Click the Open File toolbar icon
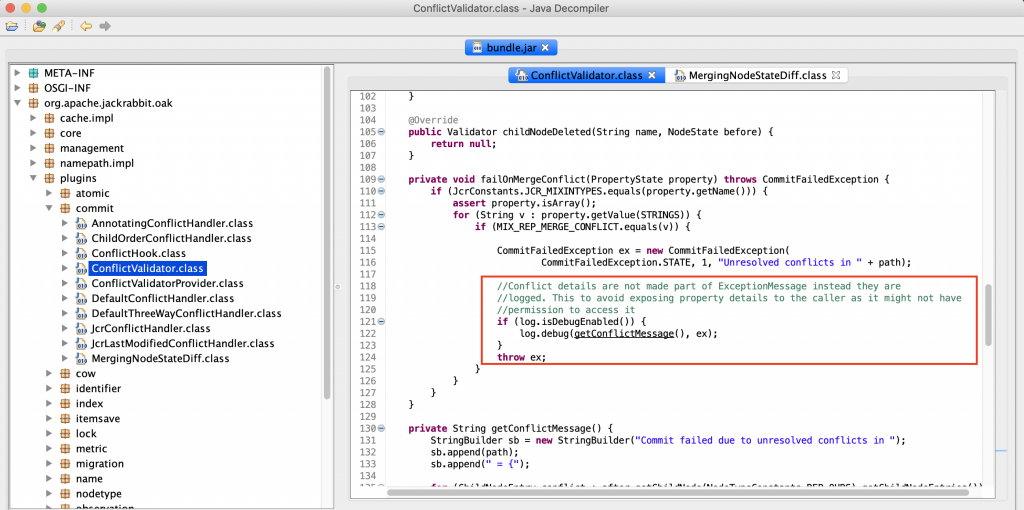Image resolution: width=1024 pixels, height=510 pixels. [x=11, y=26]
